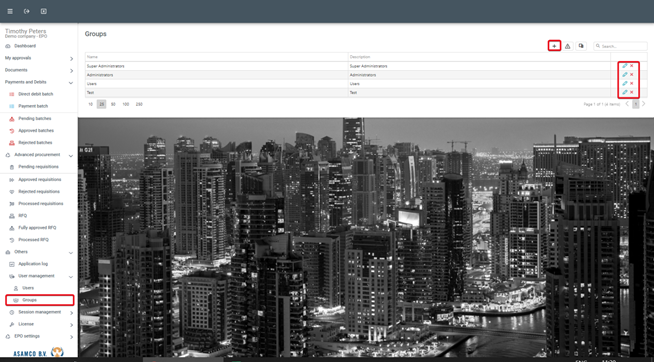
Task: Delete the Test group
Action: coord(631,92)
